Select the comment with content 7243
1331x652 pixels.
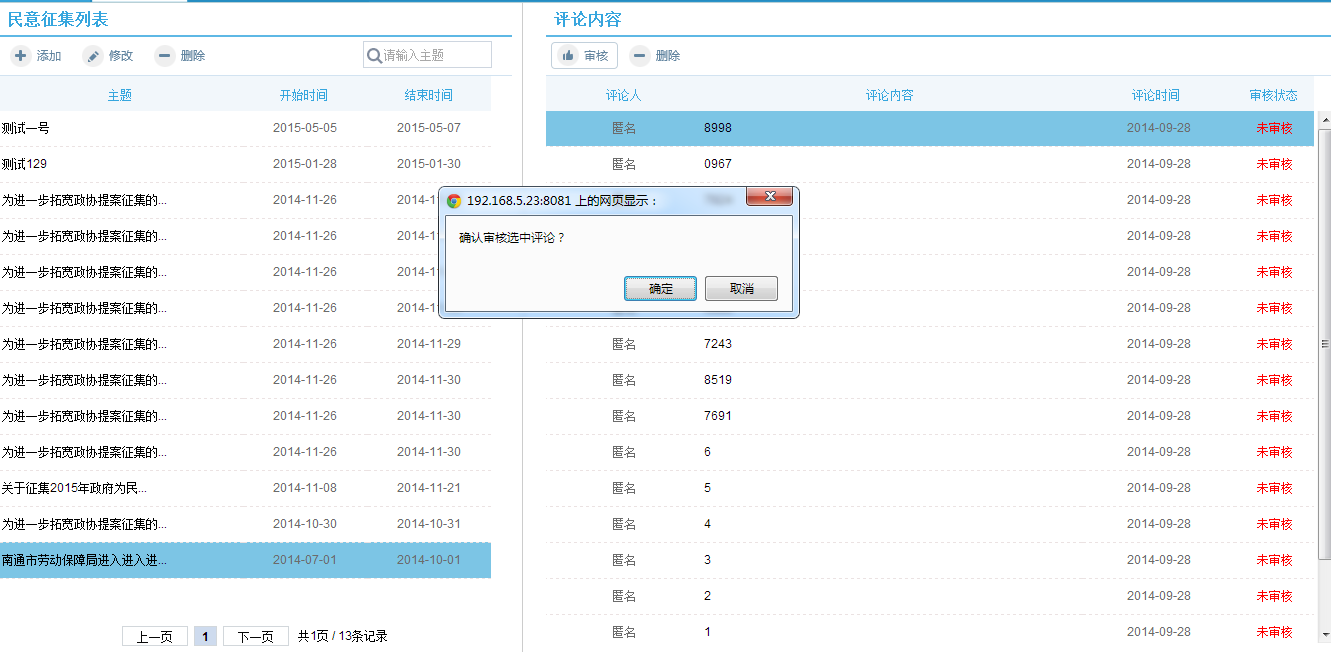tap(930, 344)
